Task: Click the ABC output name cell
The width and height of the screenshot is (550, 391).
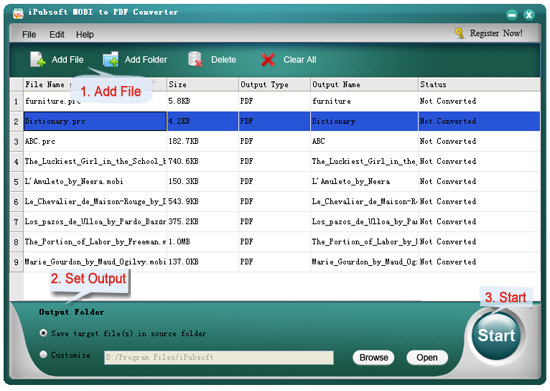Action: pyautogui.click(x=364, y=141)
